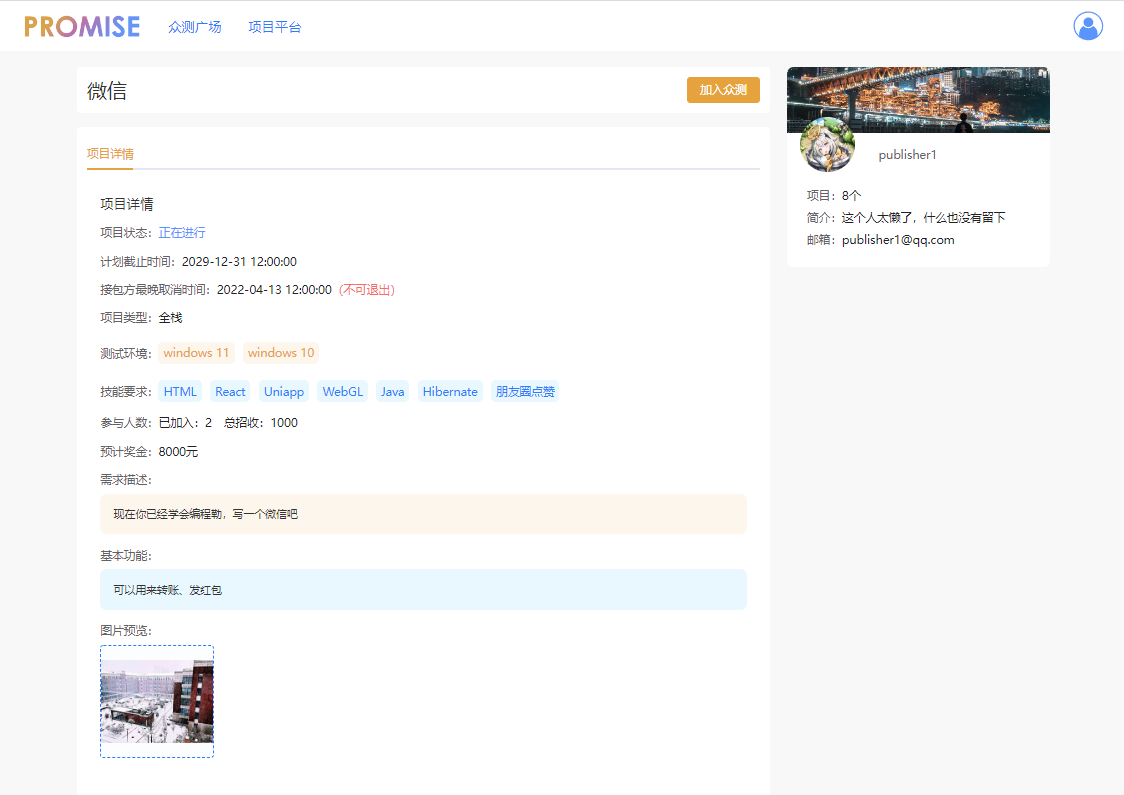Select the React skill tag
This screenshot has width=1124, height=795.
(x=229, y=391)
